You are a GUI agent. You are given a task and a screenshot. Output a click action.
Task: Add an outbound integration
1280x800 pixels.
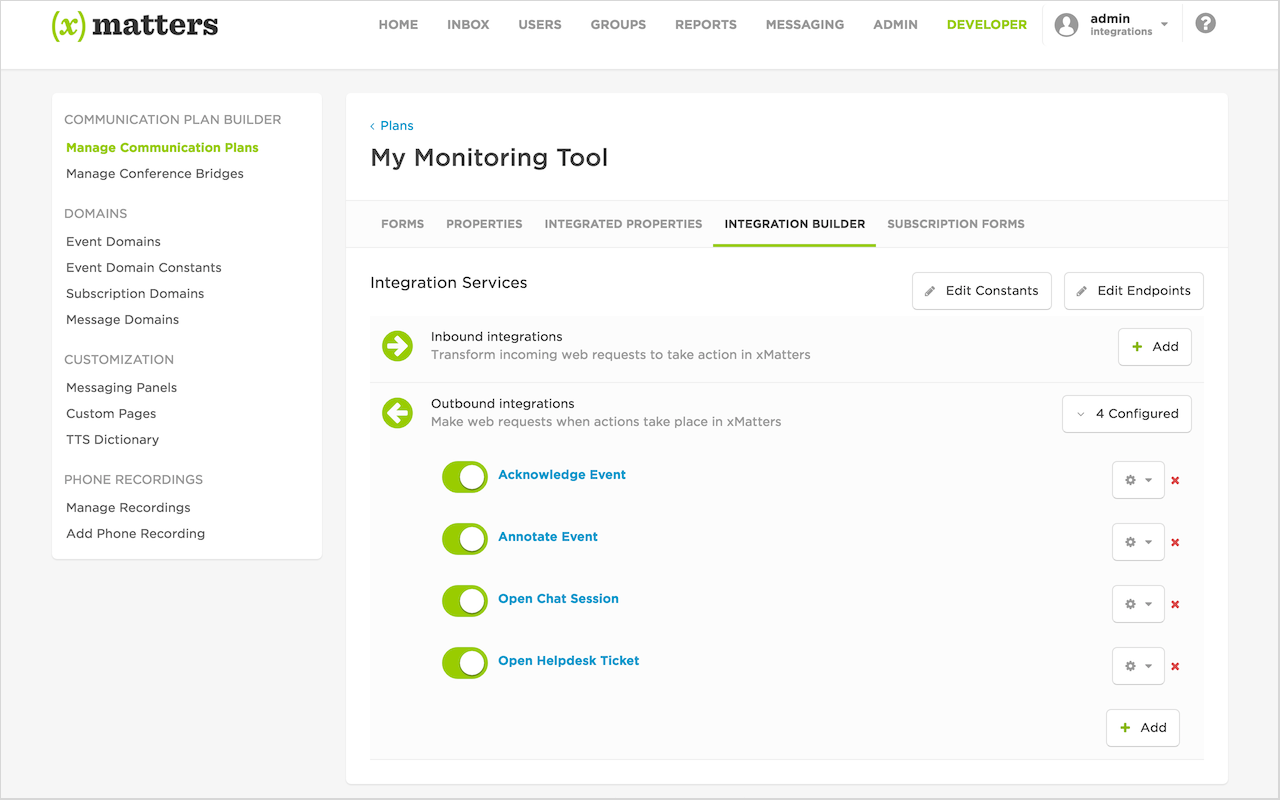(x=1142, y=728)
